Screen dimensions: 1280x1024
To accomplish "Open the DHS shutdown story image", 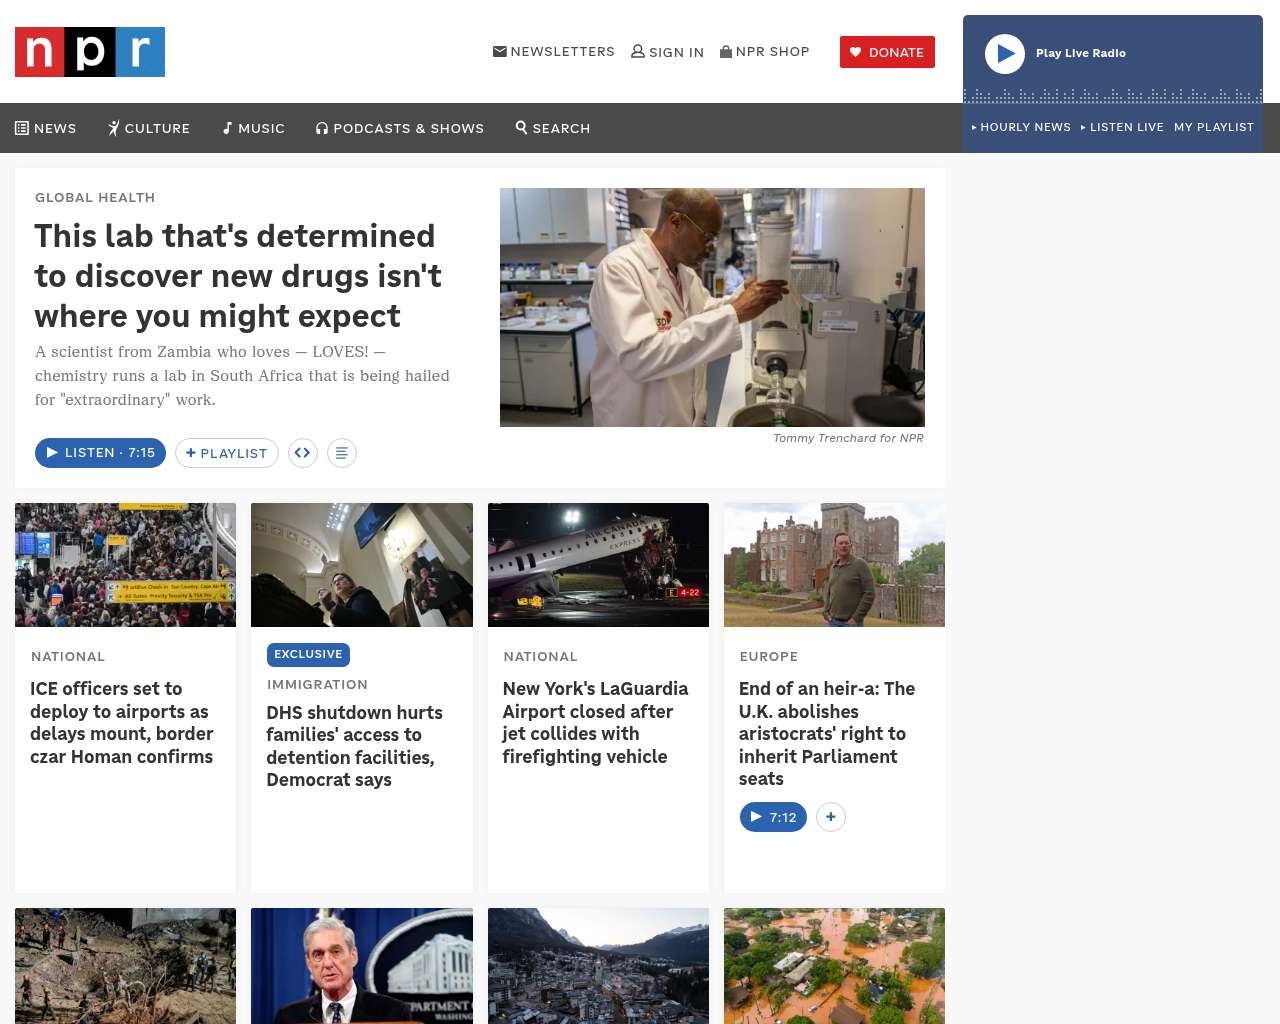I will coord(362,565).
